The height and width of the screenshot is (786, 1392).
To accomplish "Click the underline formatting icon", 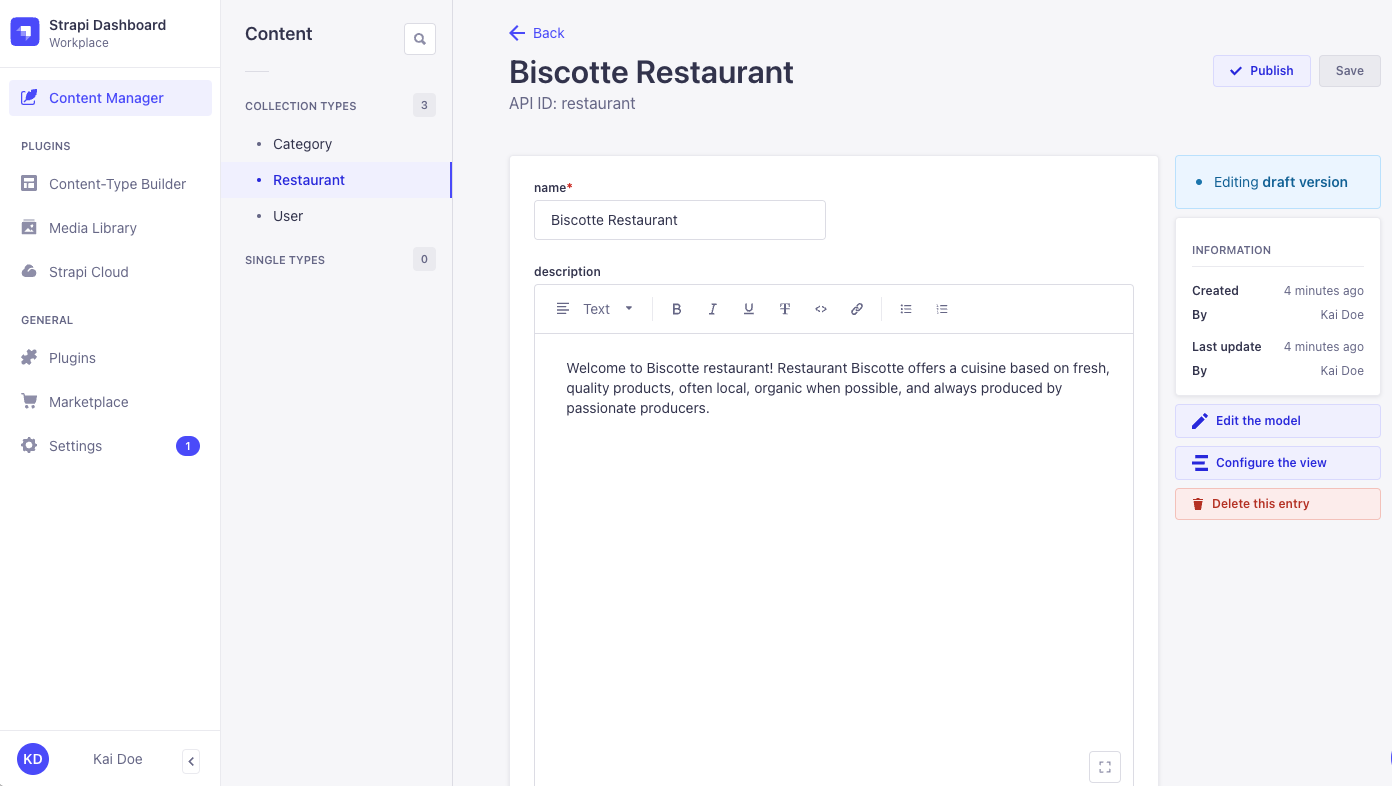I will pyautogui.click(x=749, y=309).
